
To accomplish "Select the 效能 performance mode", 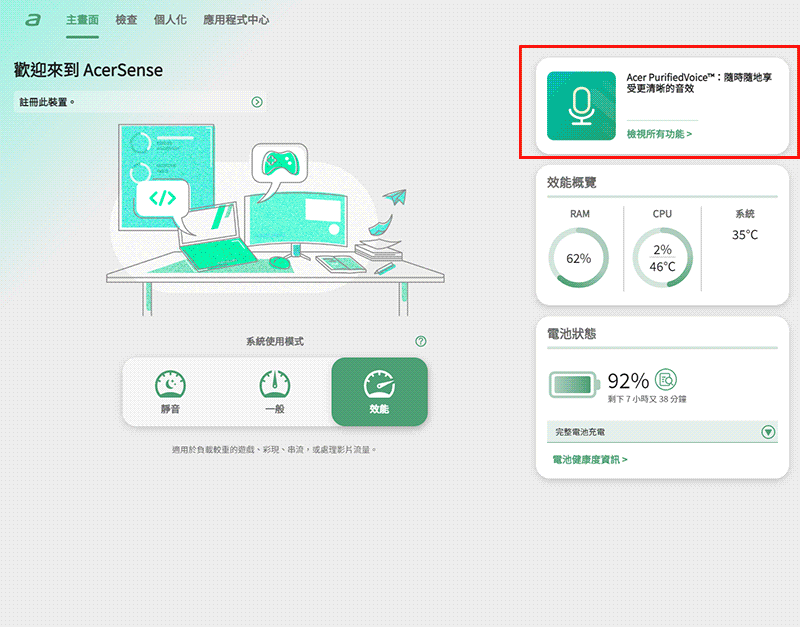I will click(380, 392).
